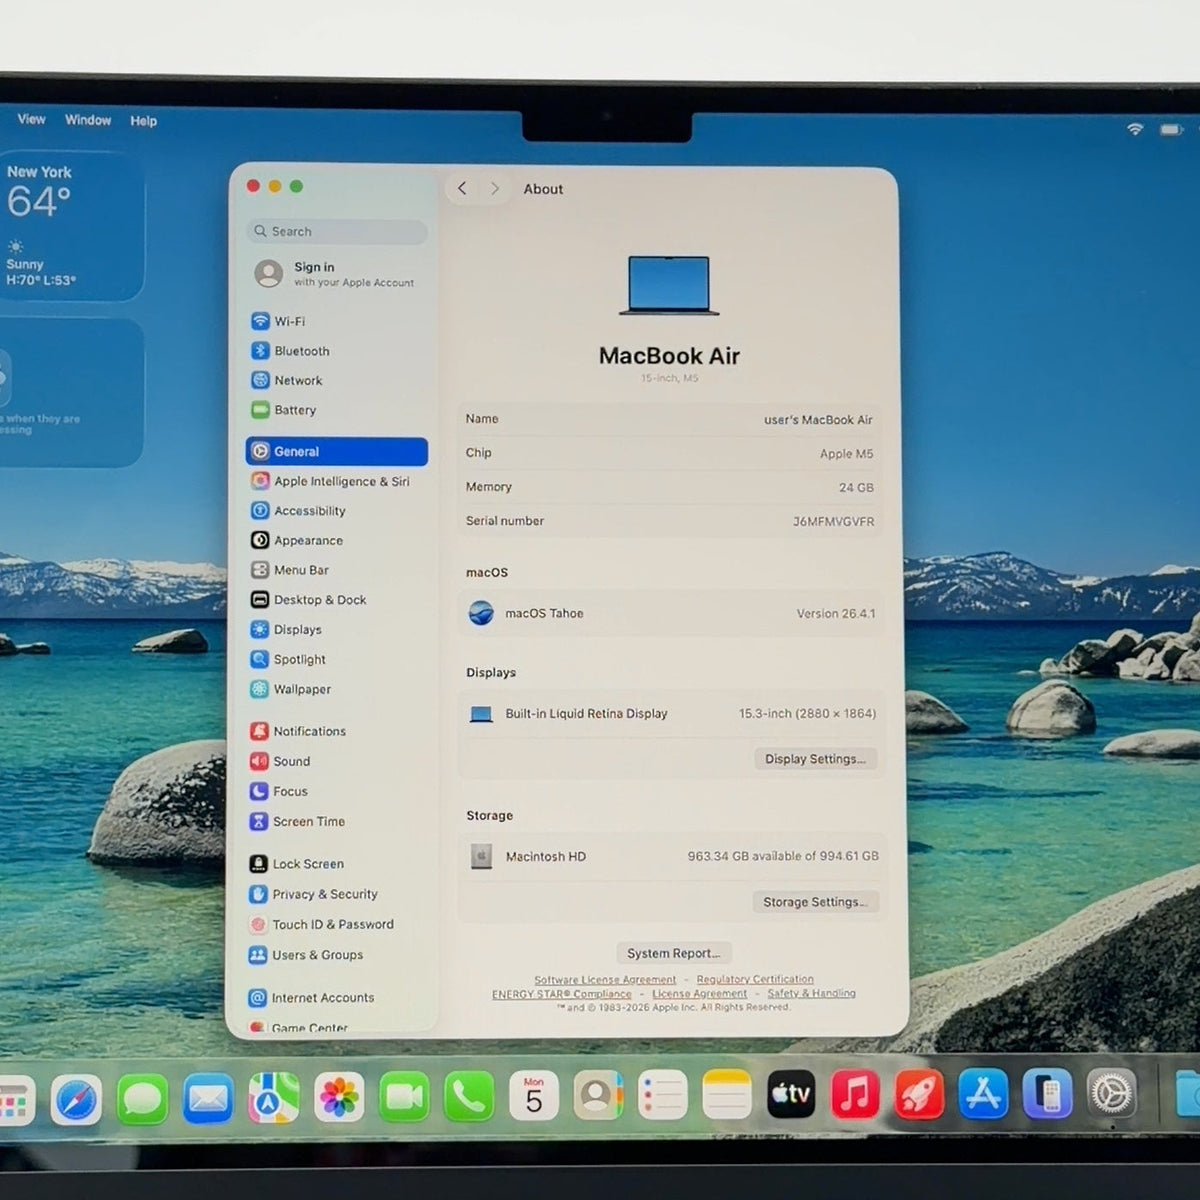Viewport: 1200px width, 1200px height.
Task: Click the Storage Settings button
Action: point(815,902)
